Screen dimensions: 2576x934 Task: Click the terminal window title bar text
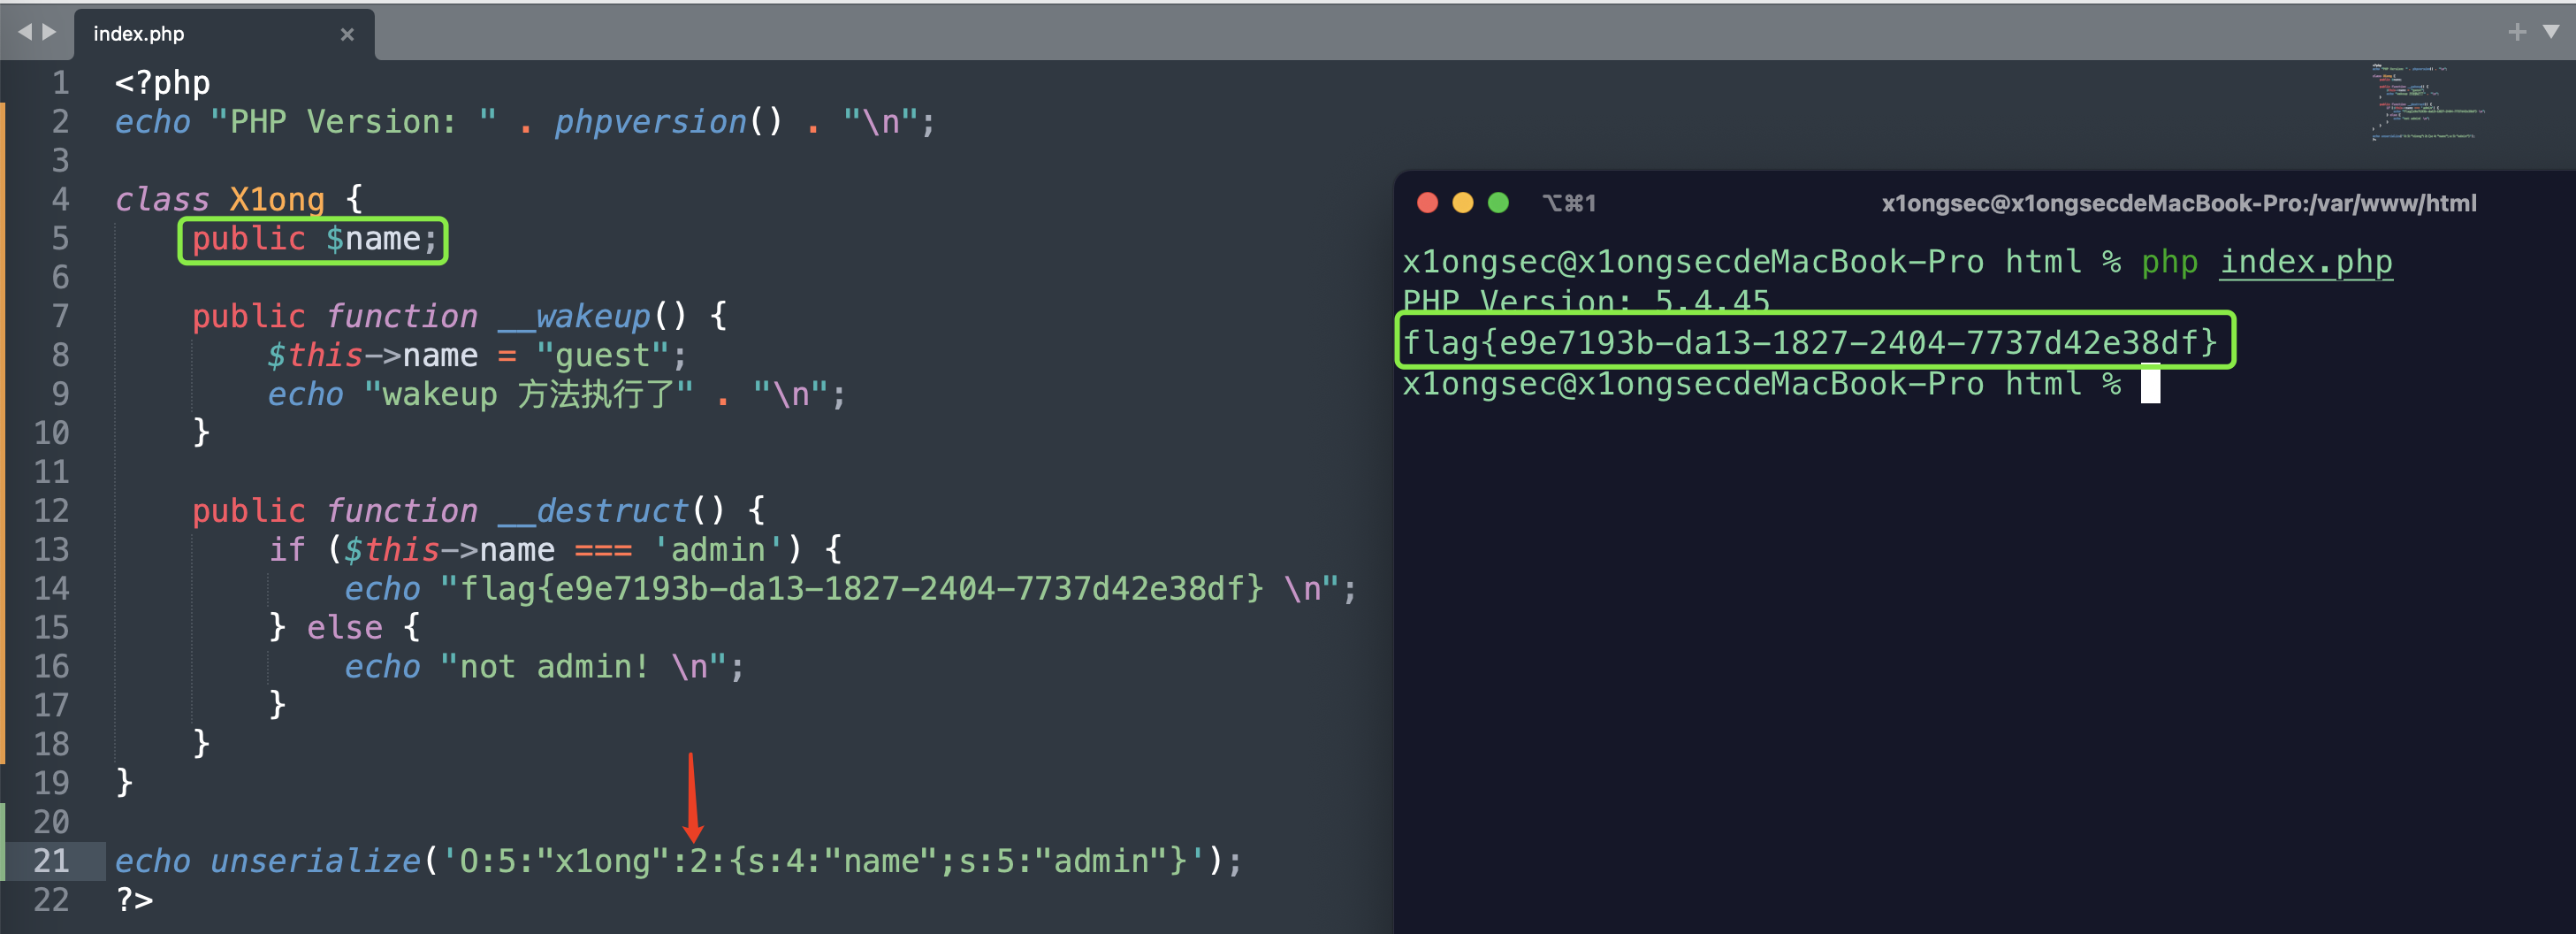tap(2178, 203)
